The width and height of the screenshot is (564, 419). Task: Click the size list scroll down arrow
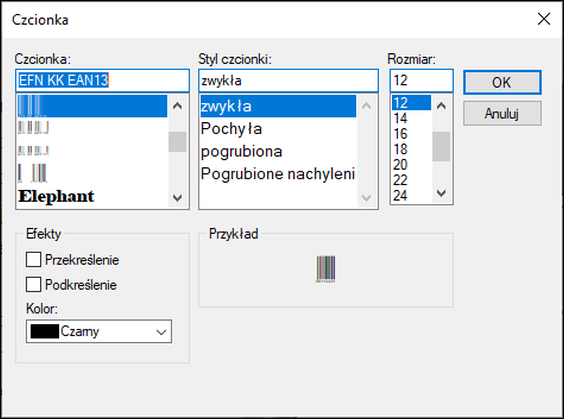pos(441,193)
